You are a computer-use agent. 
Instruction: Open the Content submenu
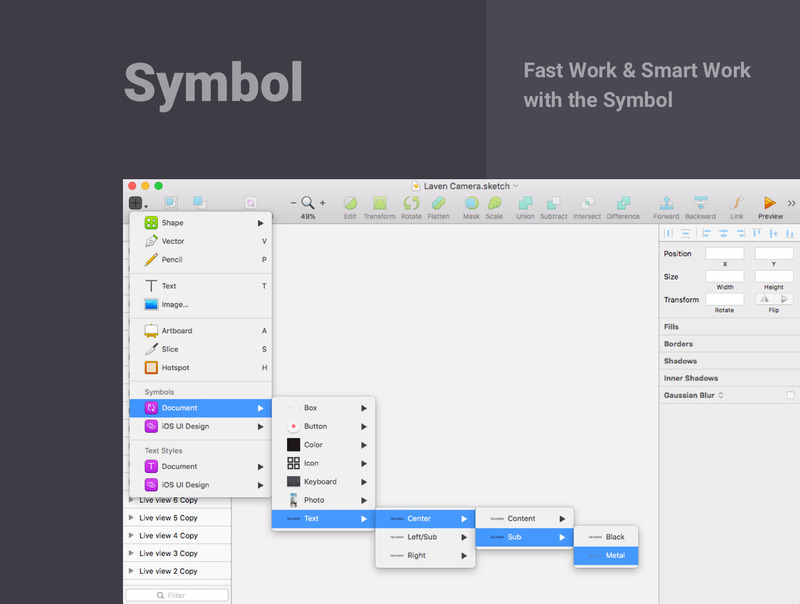coord(524,519)
